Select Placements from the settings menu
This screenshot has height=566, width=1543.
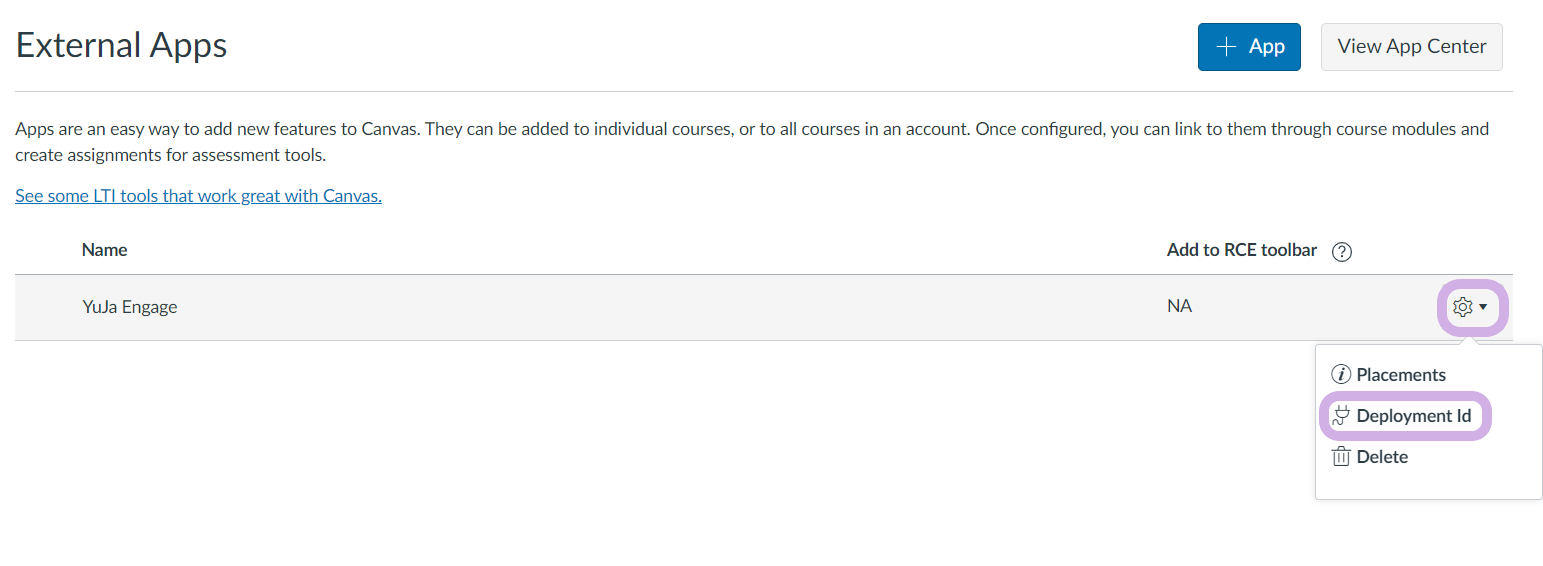tap(1400, 375)
